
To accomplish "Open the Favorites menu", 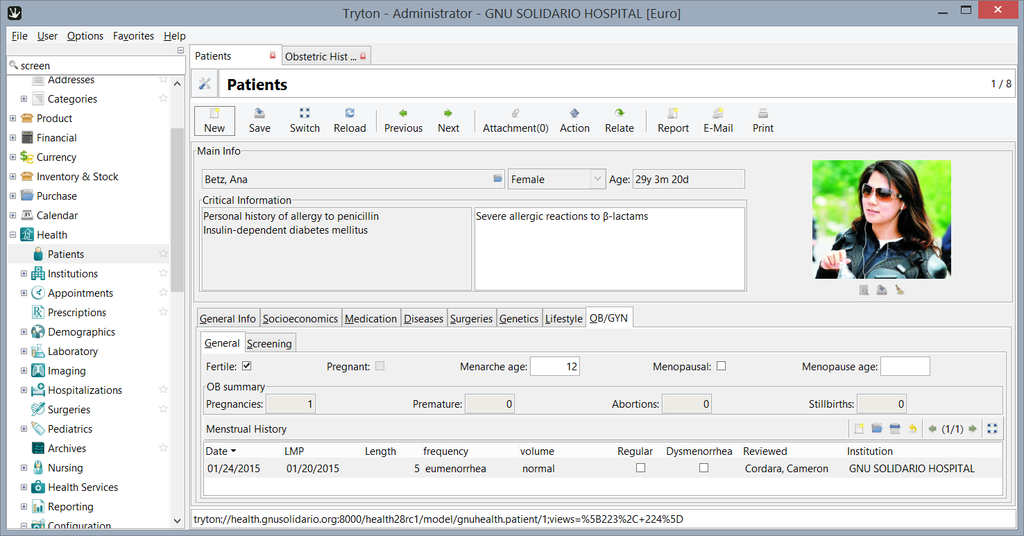I will [x=133, y=36].
